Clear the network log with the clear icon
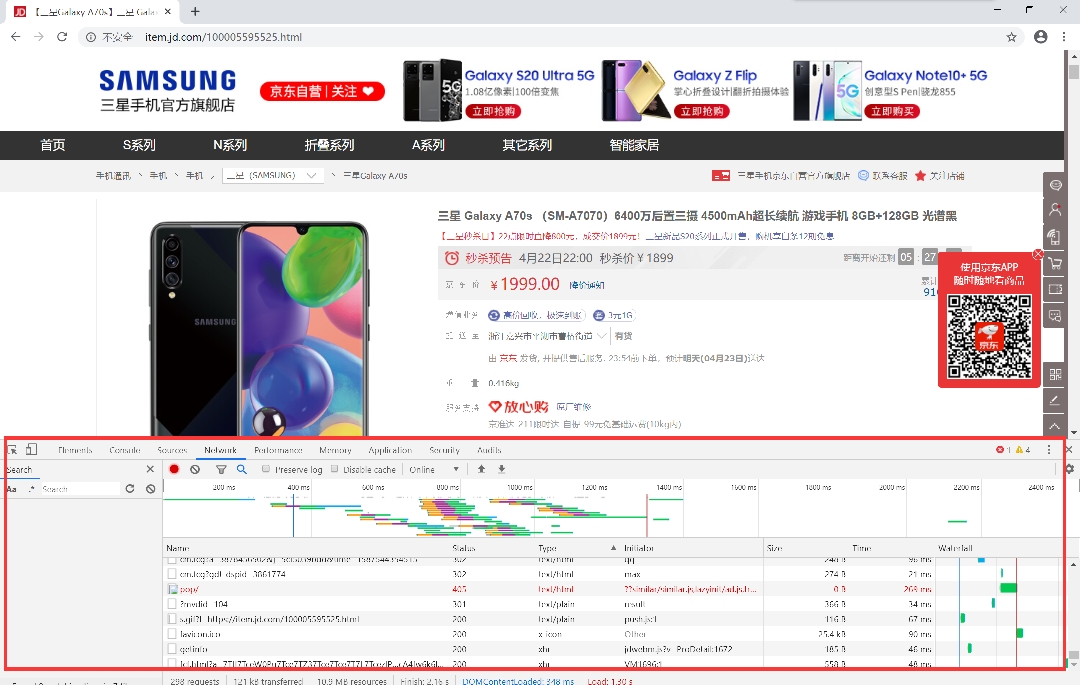This screenshot has width=1080, height=685. point(195,469)
